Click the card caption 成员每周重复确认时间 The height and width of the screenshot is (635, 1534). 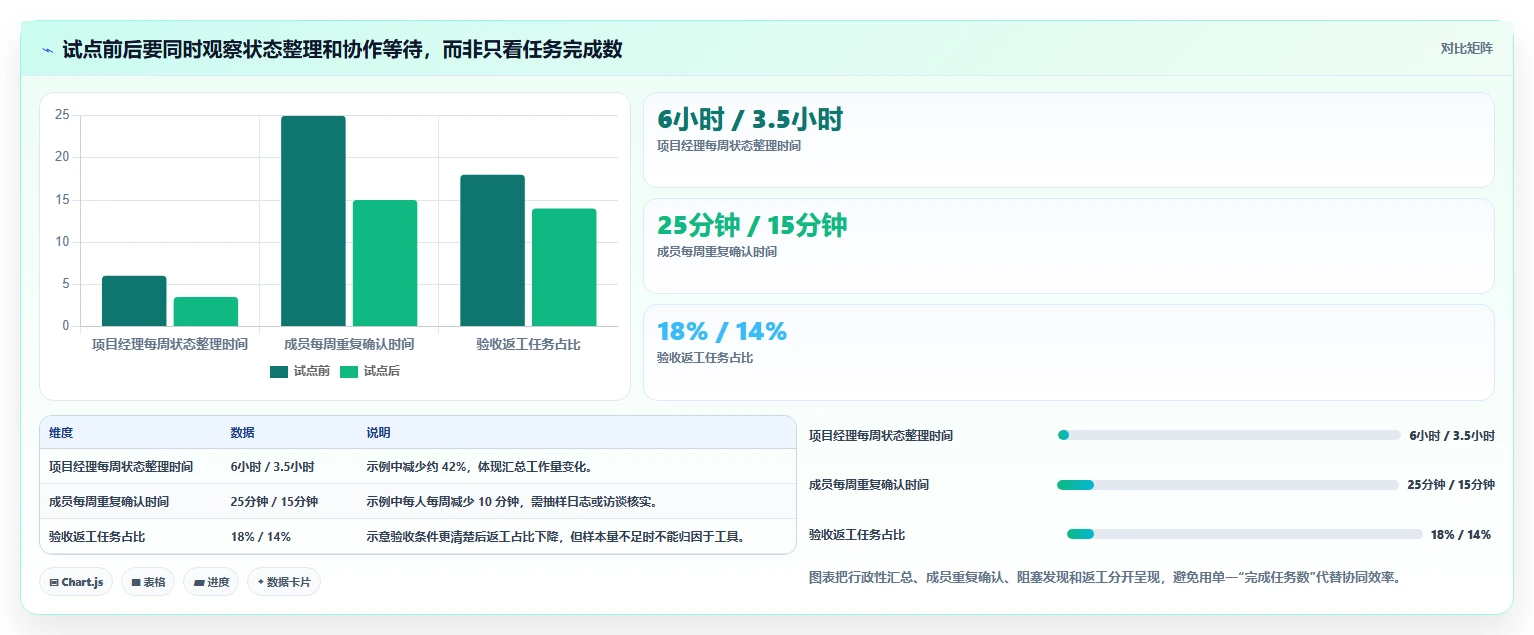coord(717,252)
